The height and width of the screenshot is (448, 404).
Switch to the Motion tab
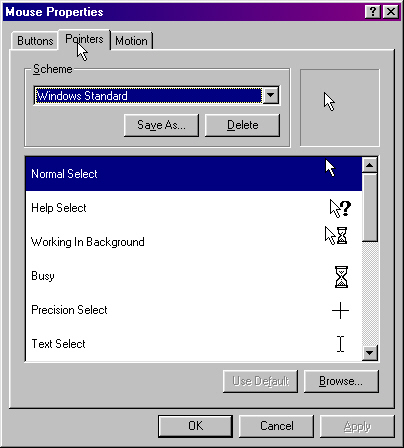click(131, 41)
